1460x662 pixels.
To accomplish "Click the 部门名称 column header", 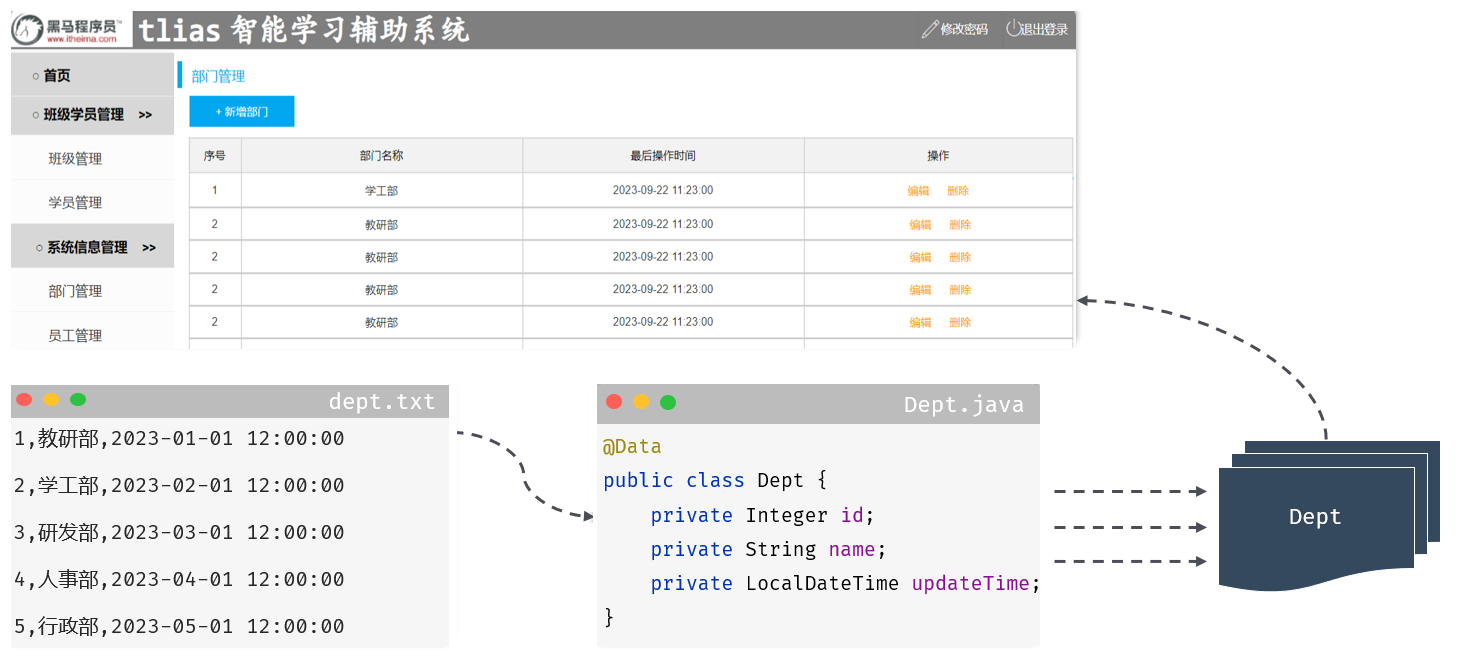I will pyautogui.click(x=381, y=156).
